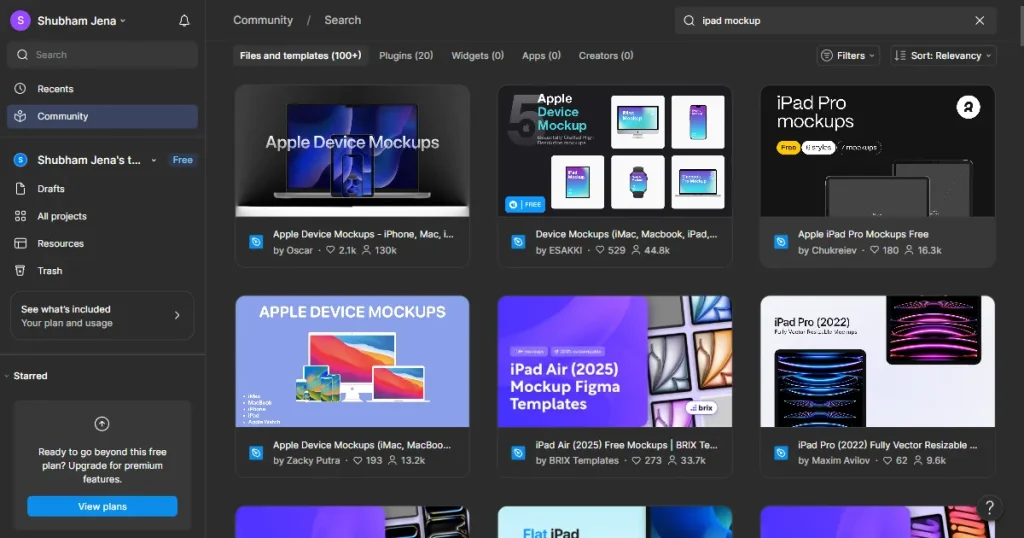Open the help question mark button

[989, 507]
